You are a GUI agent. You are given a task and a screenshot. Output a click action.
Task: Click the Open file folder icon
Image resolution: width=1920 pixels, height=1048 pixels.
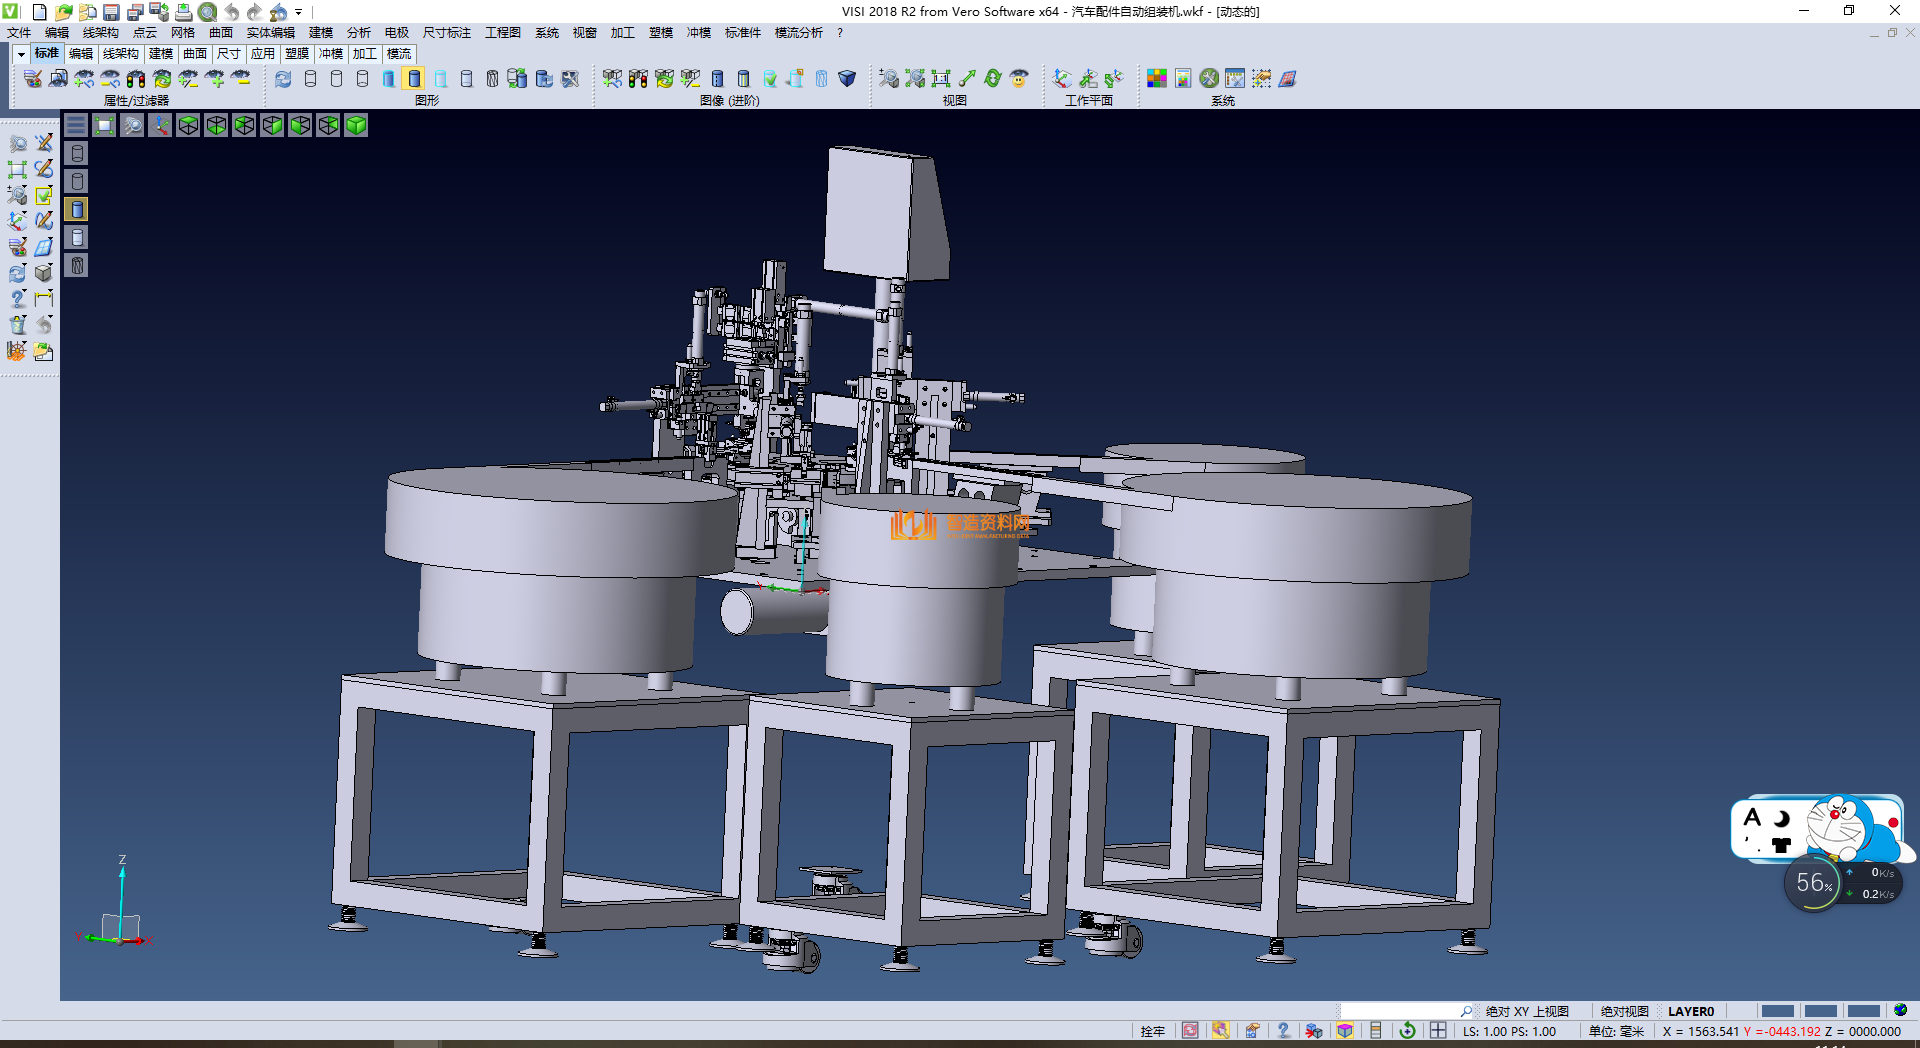63,12
